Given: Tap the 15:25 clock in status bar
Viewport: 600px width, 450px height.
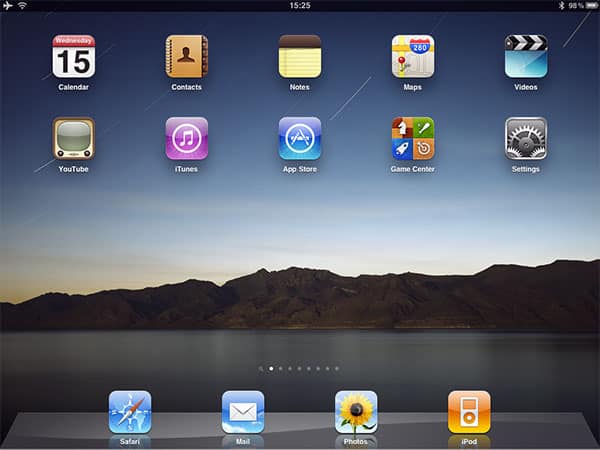Looking at the screenshot, I should click(300, 5).
